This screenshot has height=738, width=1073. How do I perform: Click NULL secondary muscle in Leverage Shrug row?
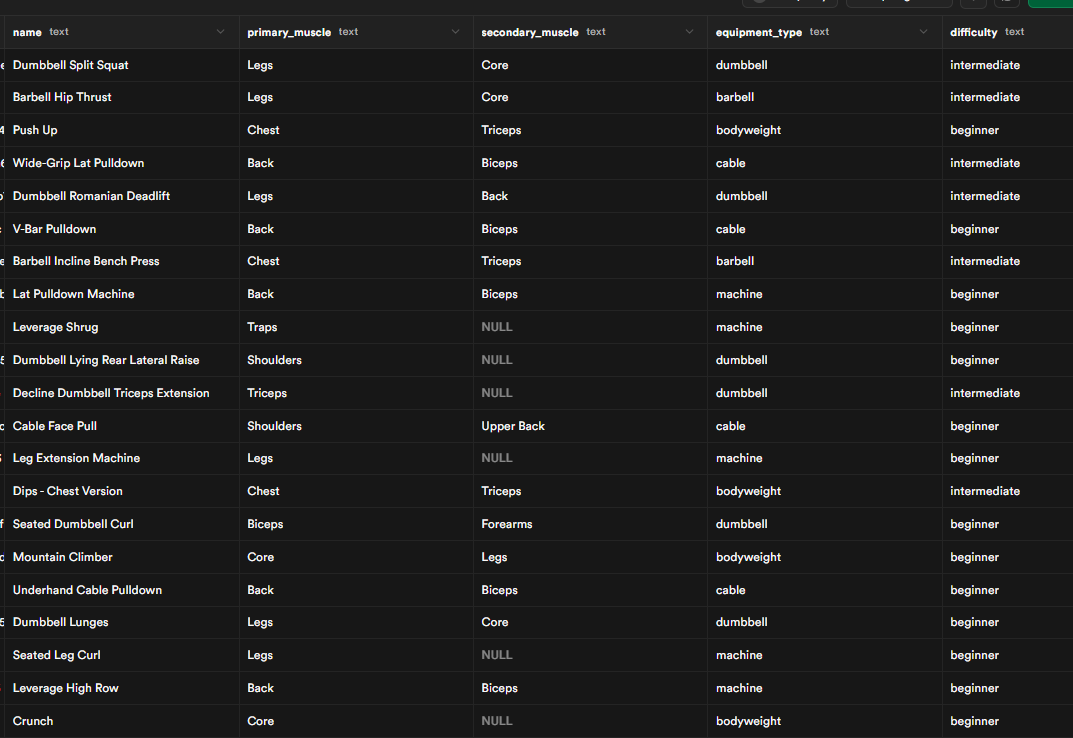click(x=591, y=327)
